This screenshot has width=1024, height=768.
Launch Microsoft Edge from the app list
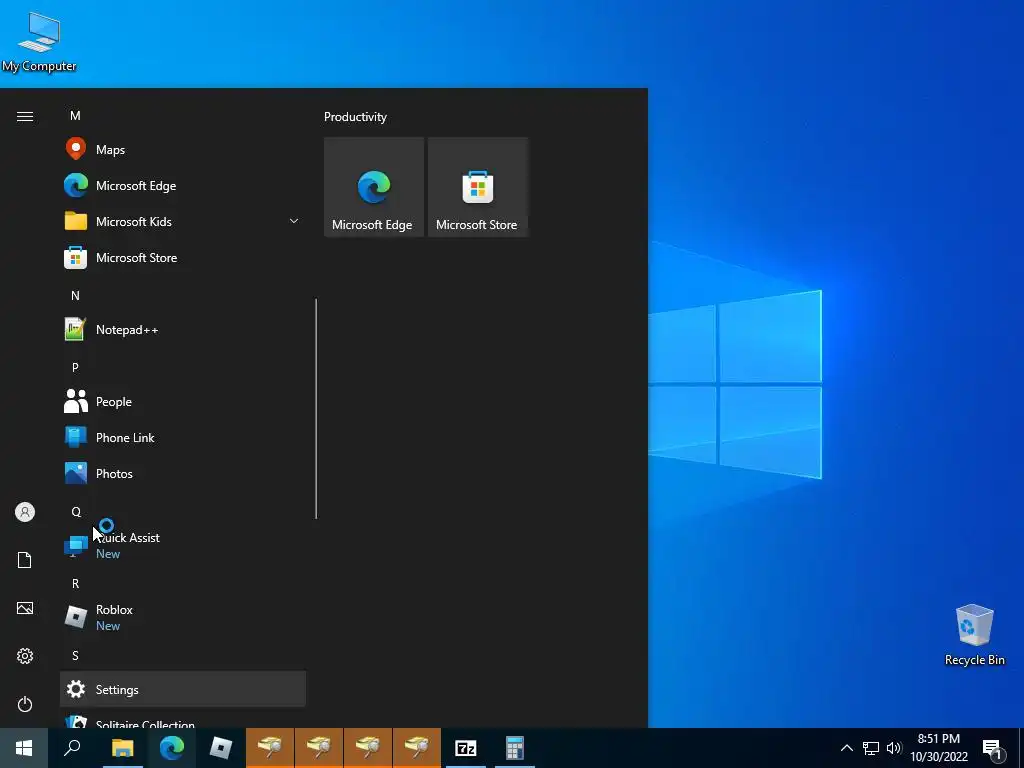[x=183, y=185]
